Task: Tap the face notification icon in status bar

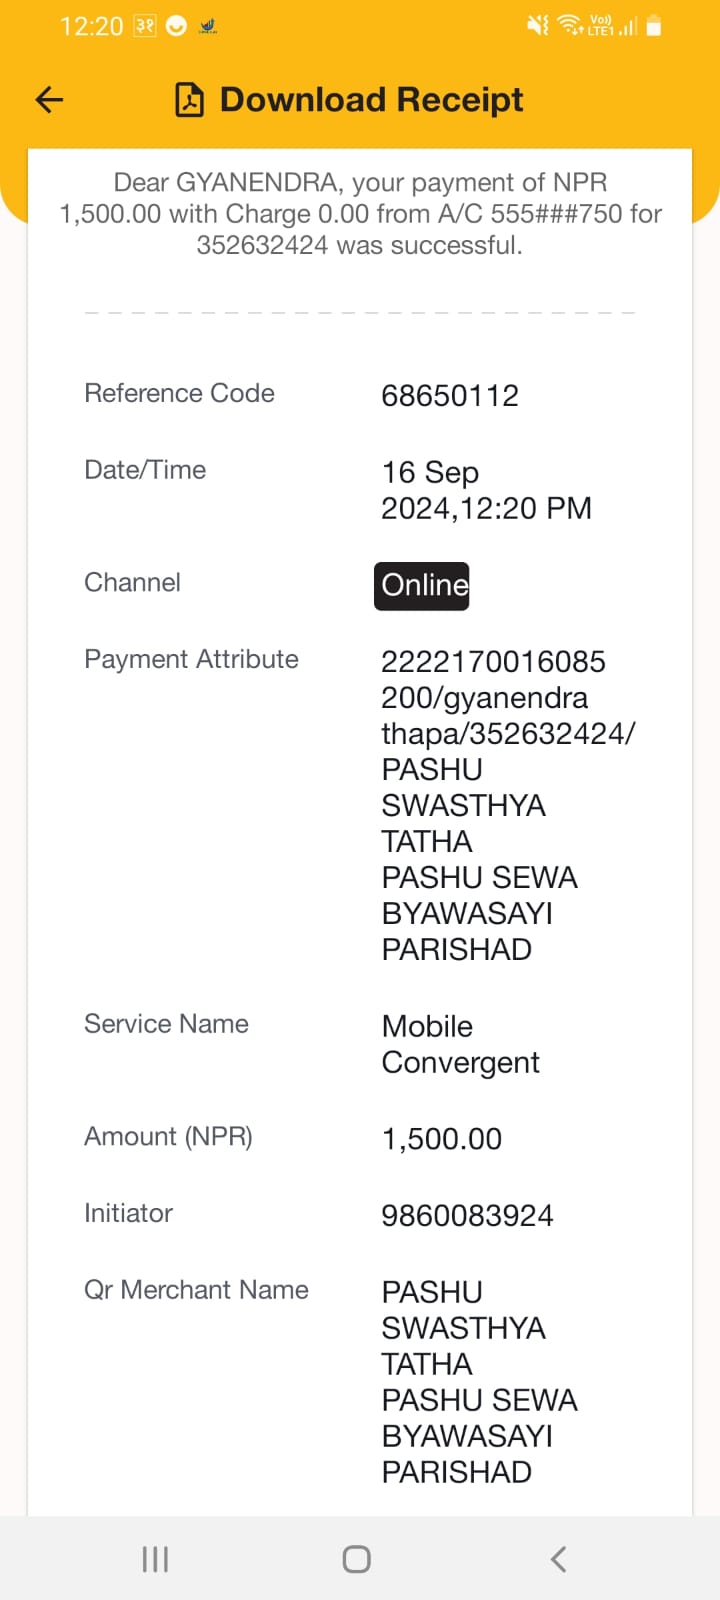Action: point(177,27)
